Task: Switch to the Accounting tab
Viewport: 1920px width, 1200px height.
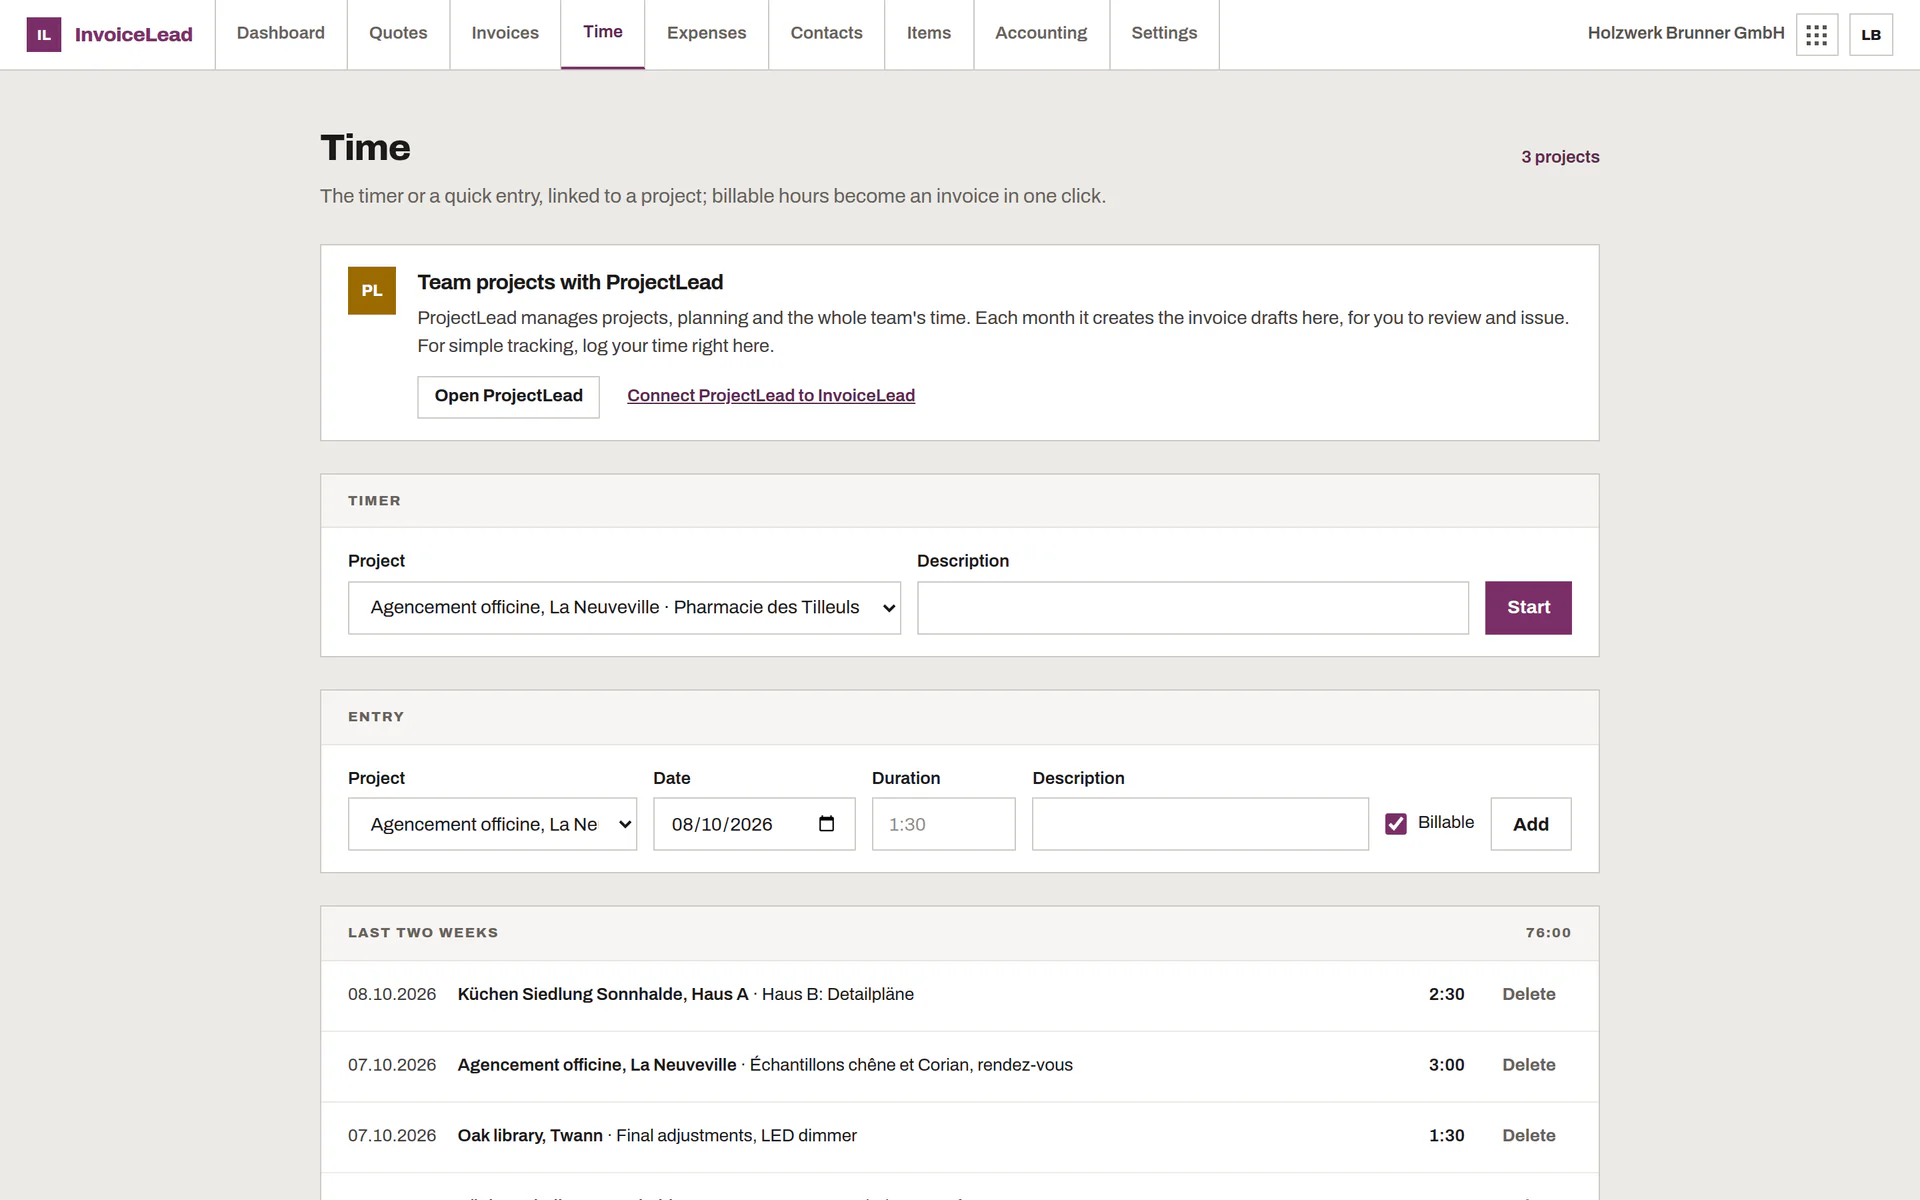Action: 1041,33
